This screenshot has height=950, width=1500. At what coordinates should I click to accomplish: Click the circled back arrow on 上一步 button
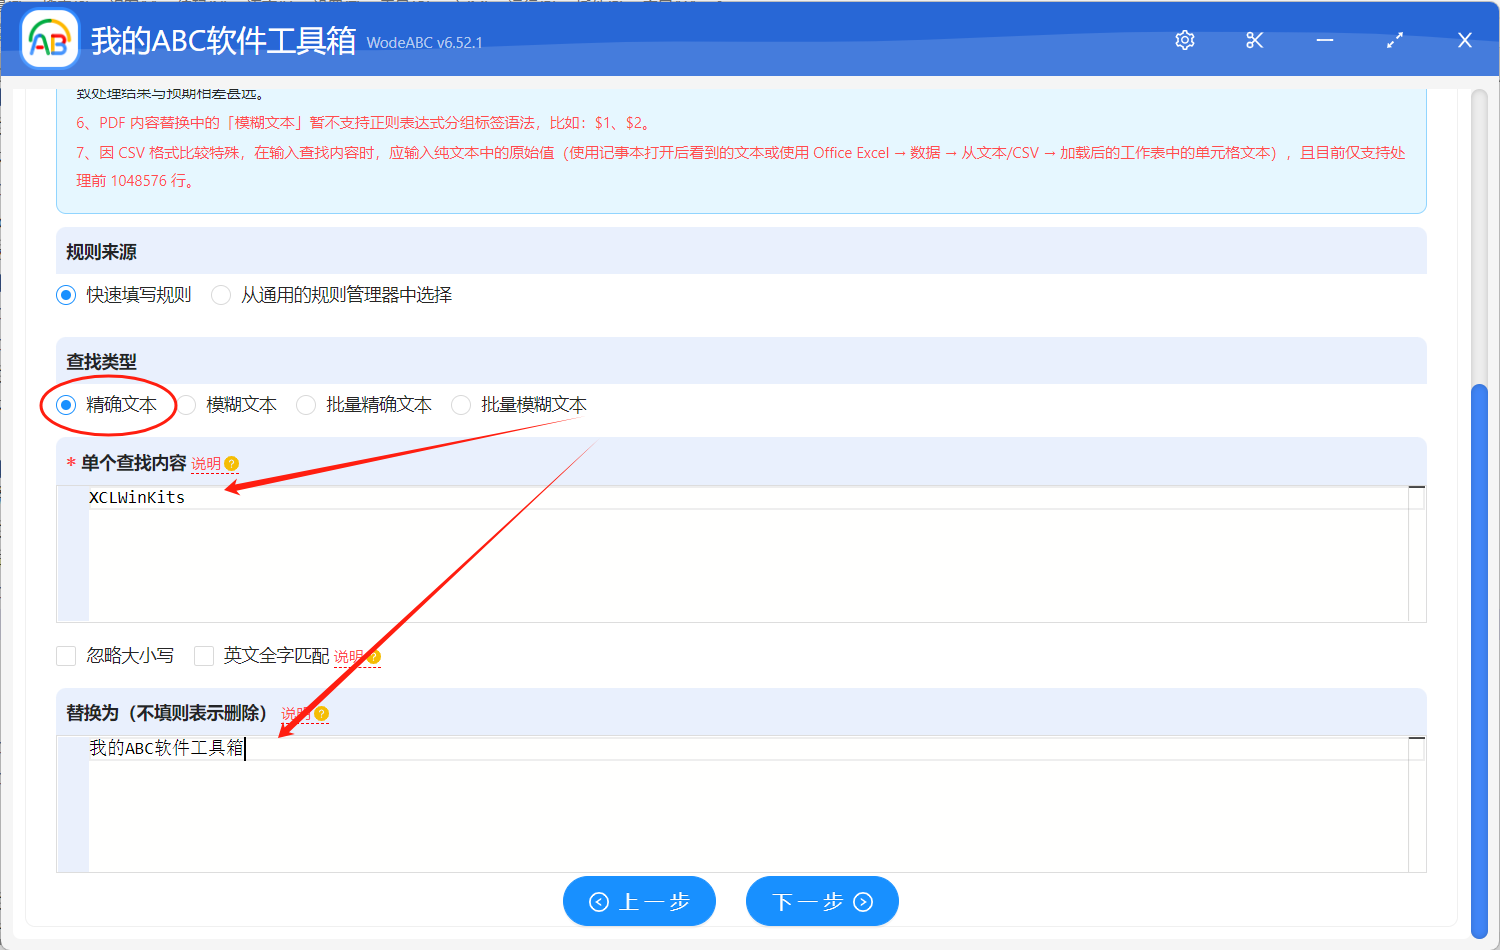coord(601,901)
